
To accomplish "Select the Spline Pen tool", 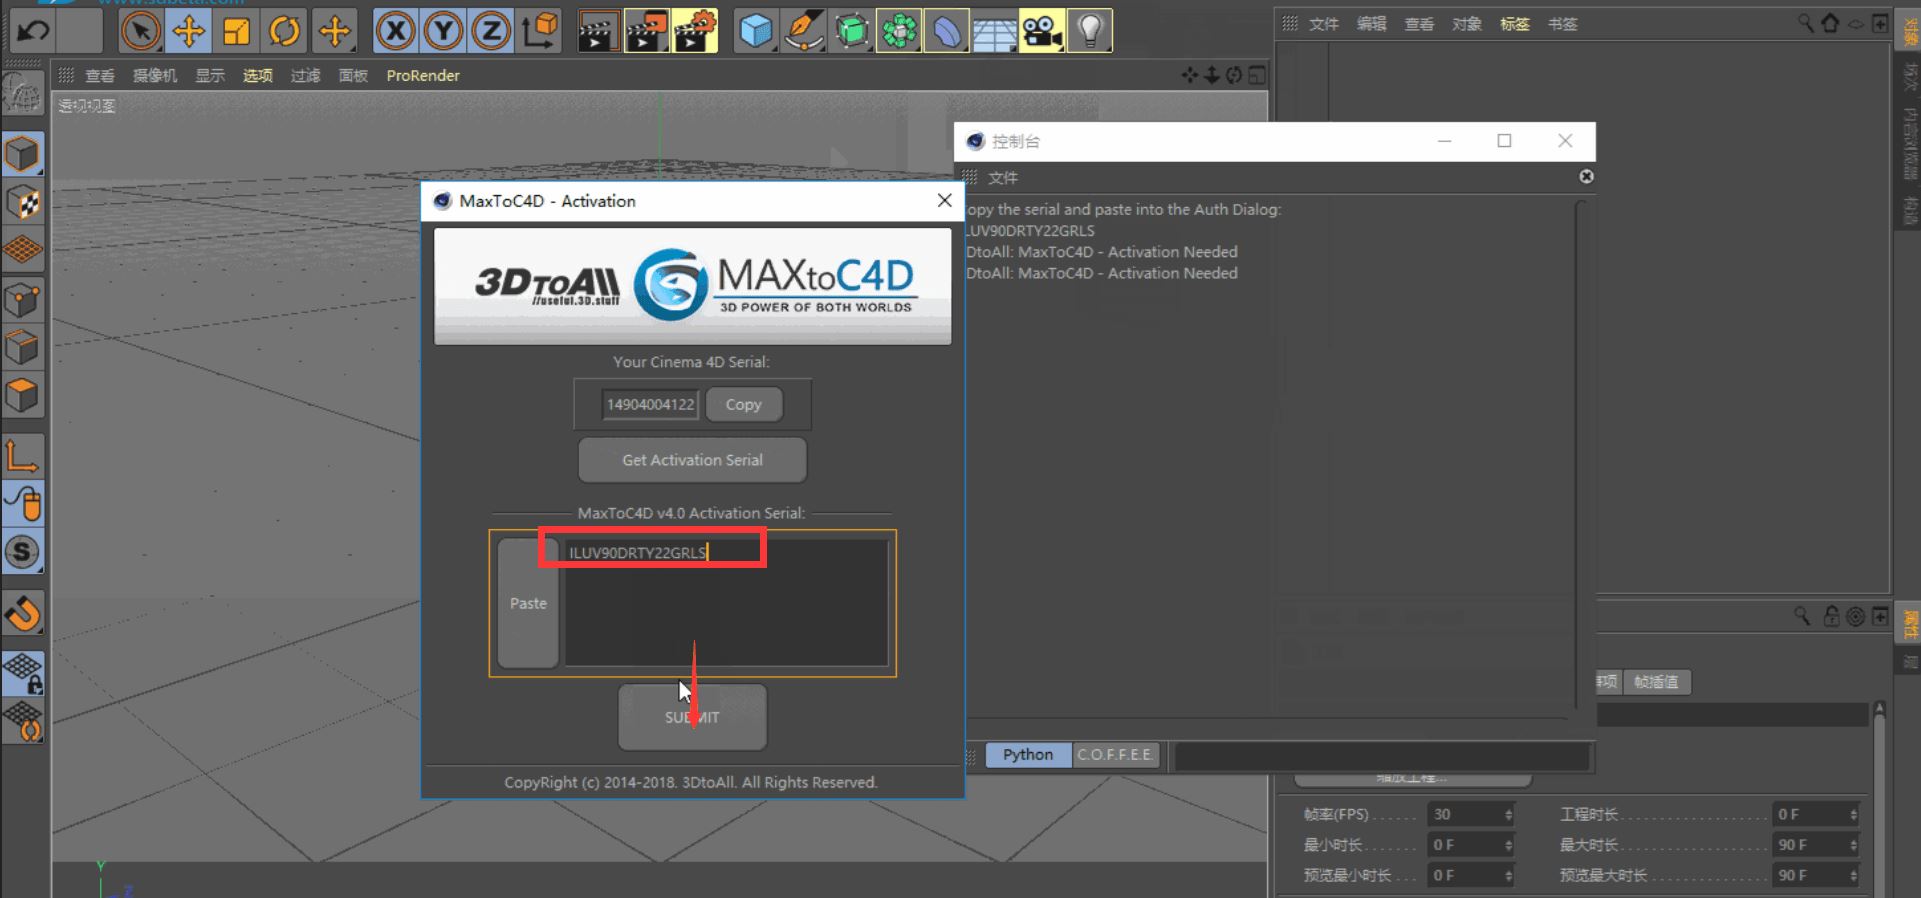I will click(803, 31).
